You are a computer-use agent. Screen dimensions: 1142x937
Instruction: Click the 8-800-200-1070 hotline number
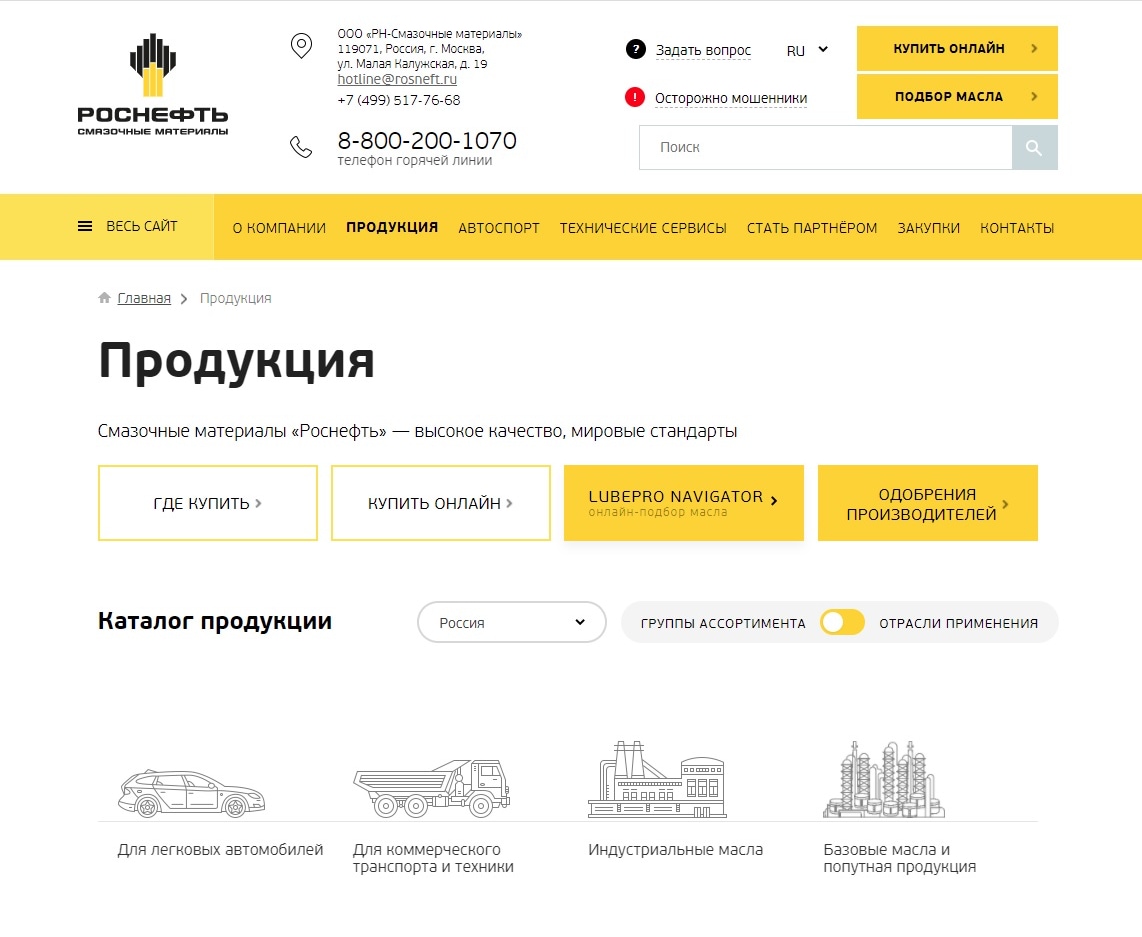427,140
